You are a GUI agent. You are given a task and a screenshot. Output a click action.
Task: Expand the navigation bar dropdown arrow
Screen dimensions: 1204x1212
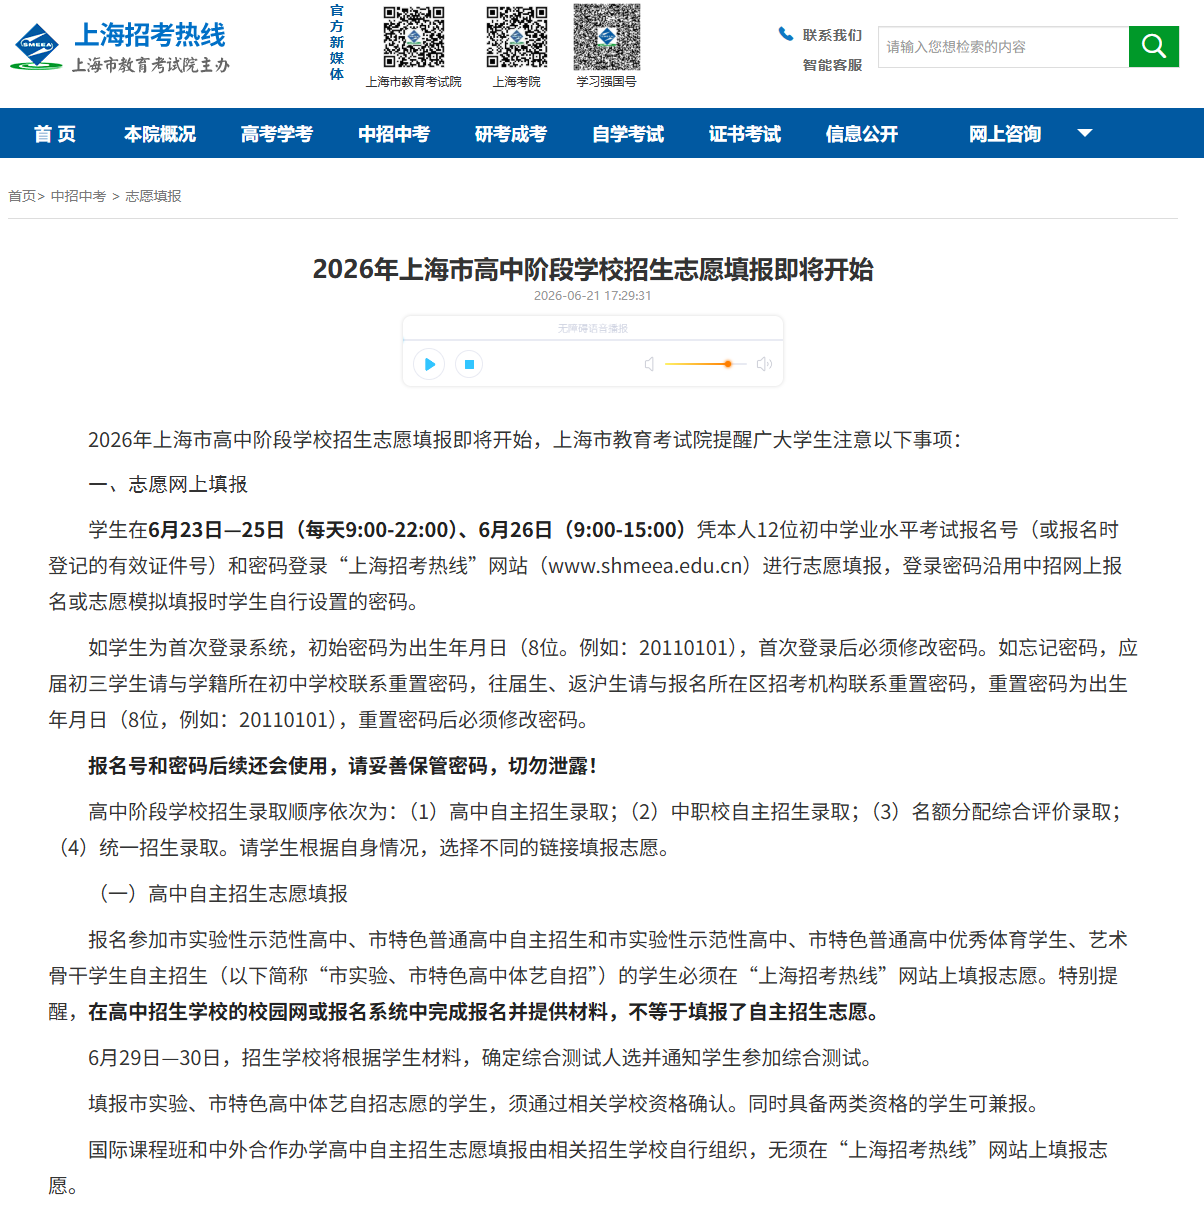(1085, 133)
